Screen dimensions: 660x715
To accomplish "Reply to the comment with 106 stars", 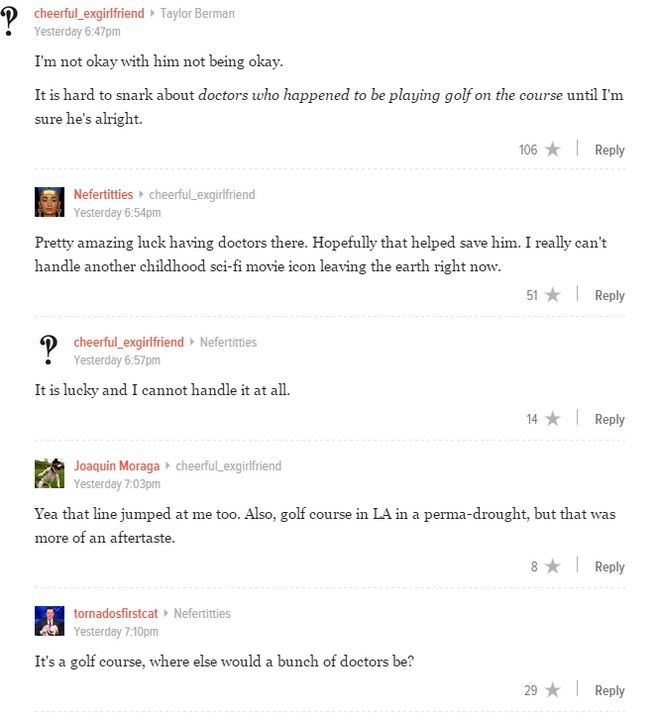I will click(609, 150).
